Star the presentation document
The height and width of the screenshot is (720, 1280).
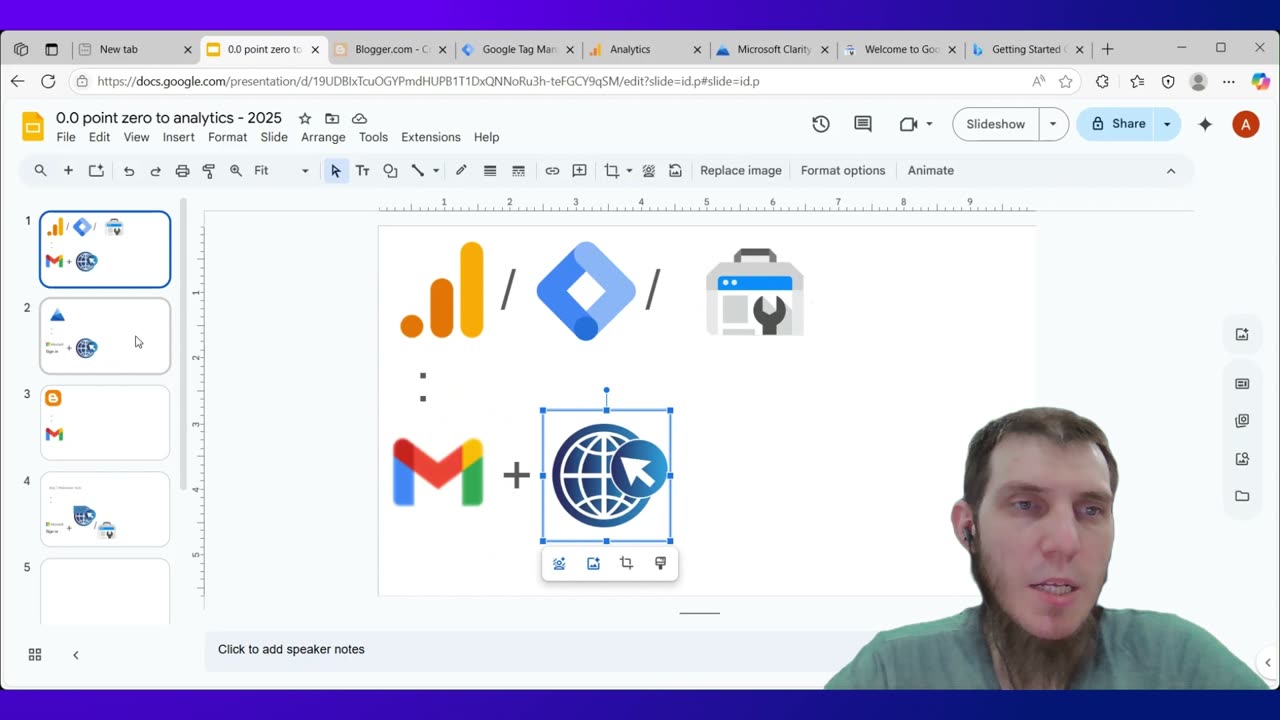pos(305,119)
